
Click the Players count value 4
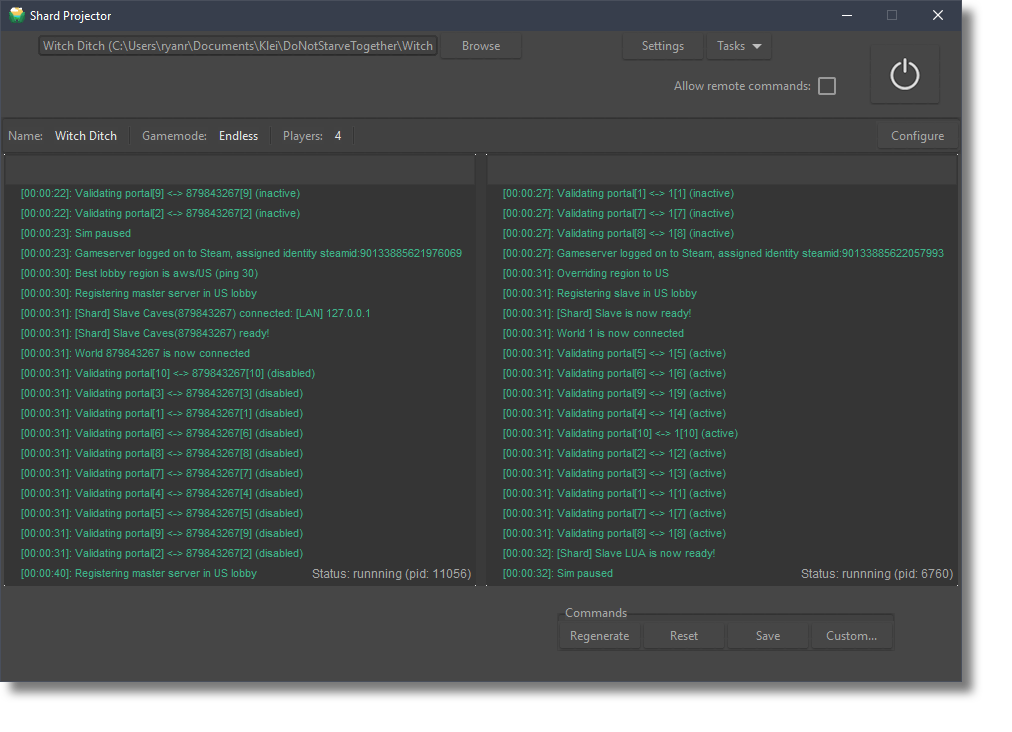pyautogui.click(x=338, y=136)
